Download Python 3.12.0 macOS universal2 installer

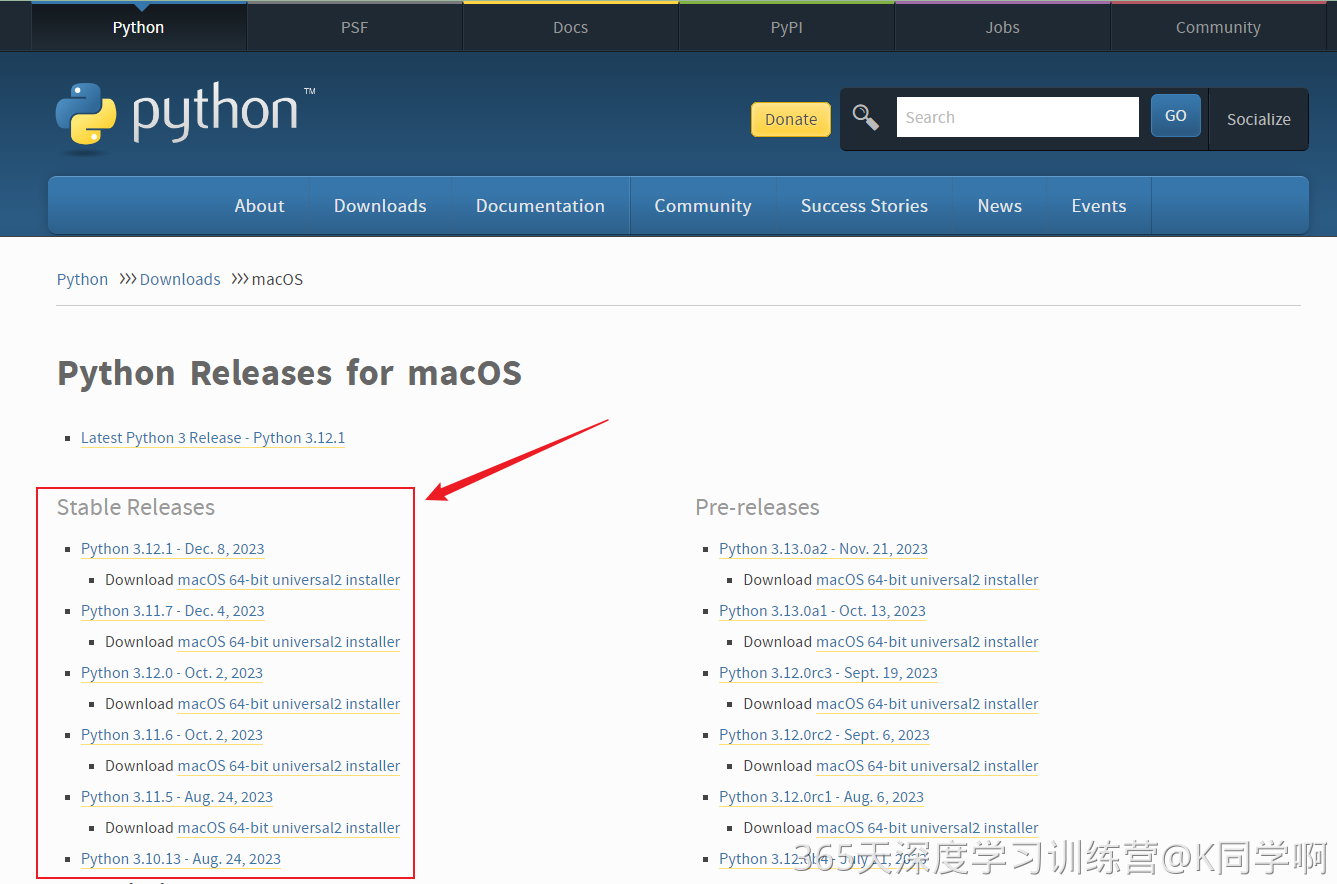[x=289, y=704]
